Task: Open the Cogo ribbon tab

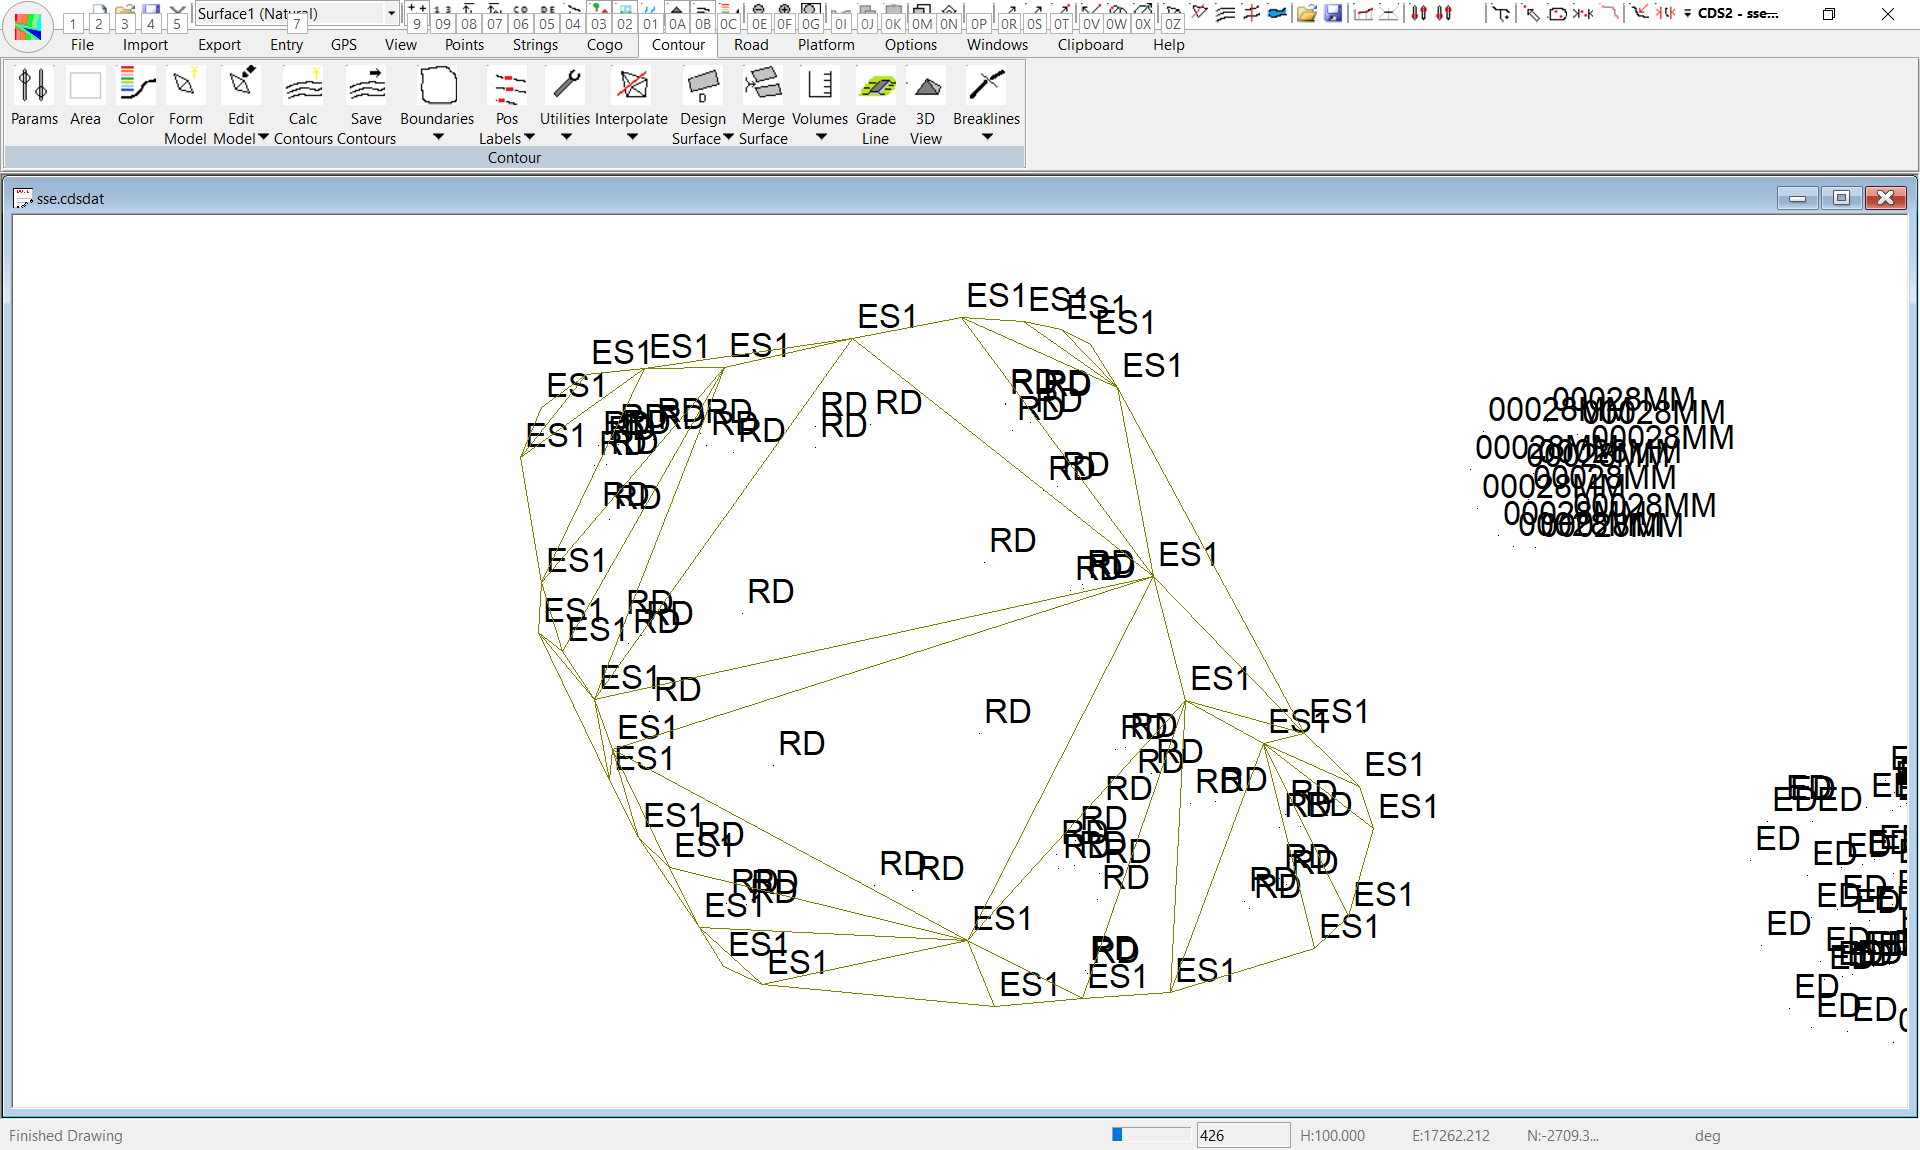Action: click(x=604, y=45)
